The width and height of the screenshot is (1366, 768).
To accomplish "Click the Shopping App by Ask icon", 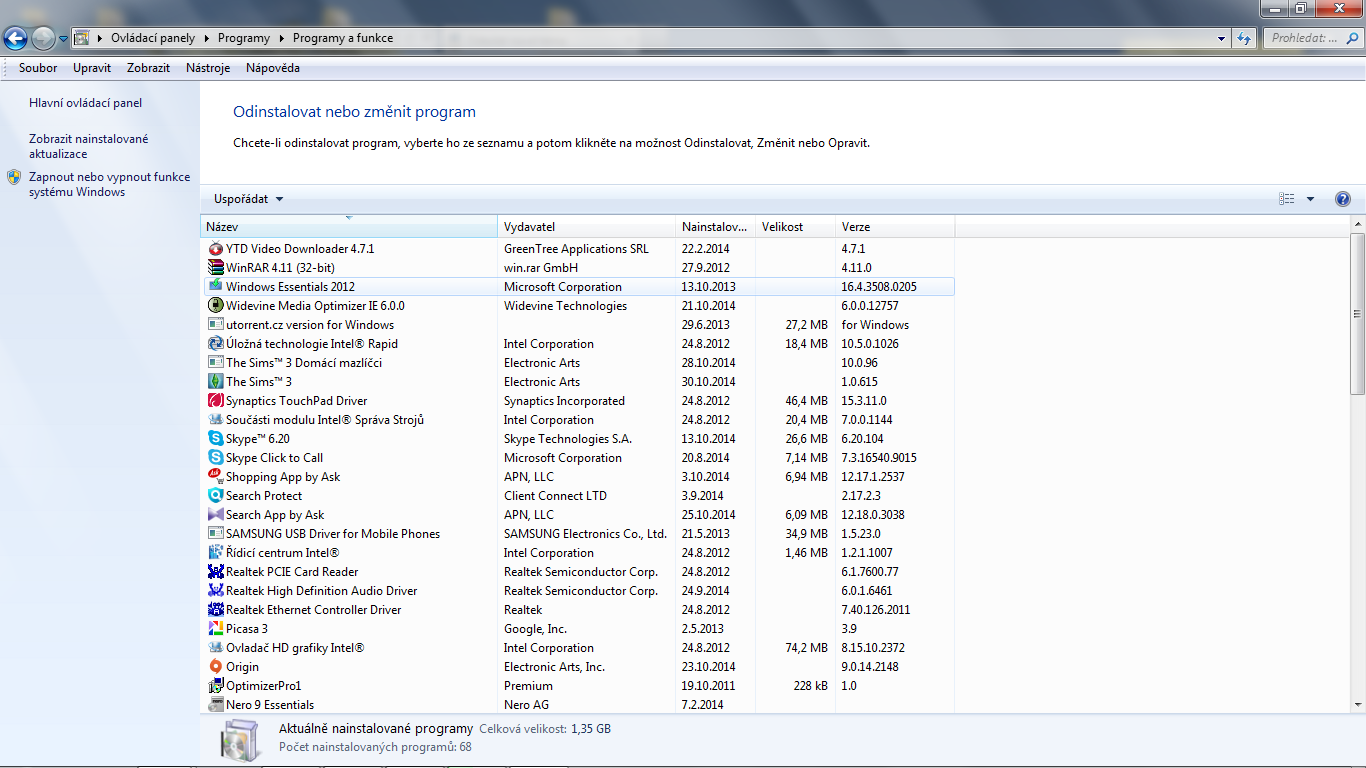I will pyautogui.click(x=215, y=477).
